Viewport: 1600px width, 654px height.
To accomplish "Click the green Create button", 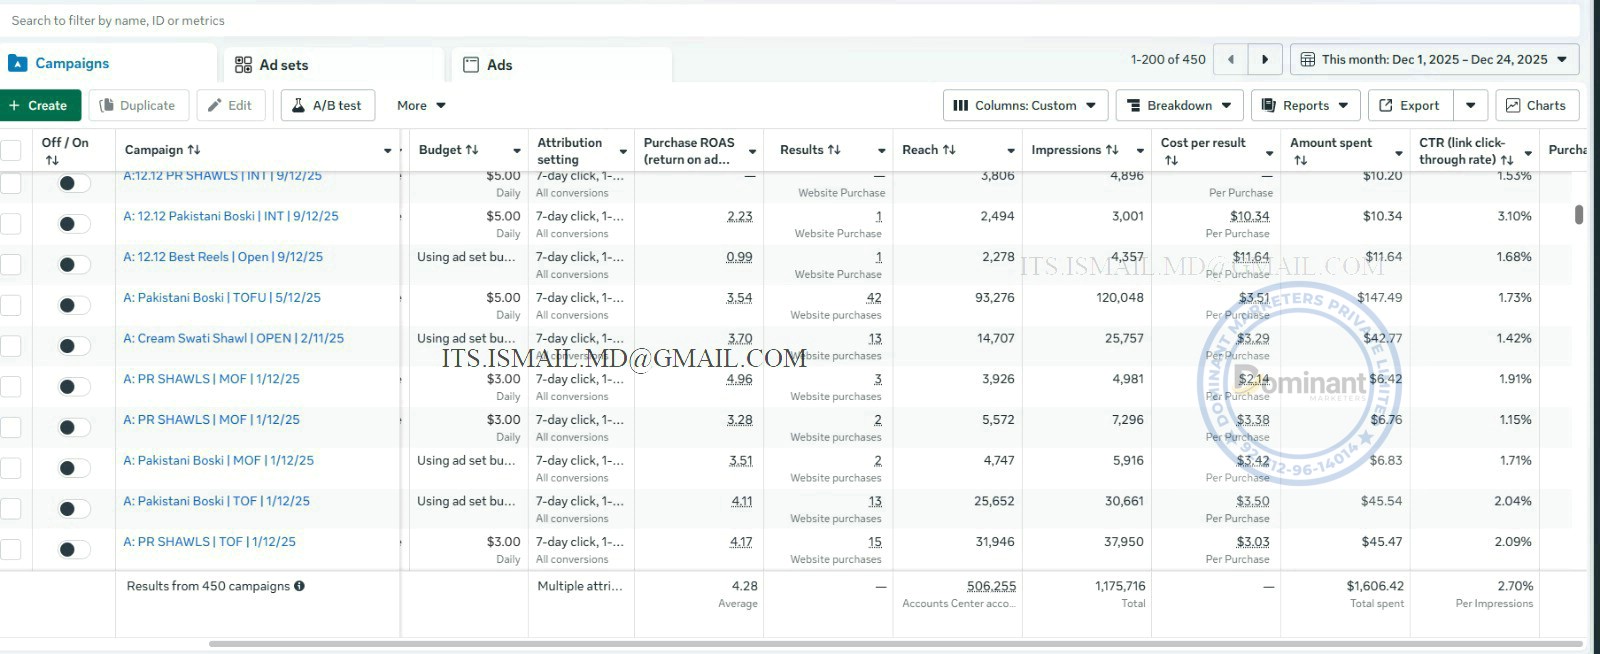I will coord(39,105).
